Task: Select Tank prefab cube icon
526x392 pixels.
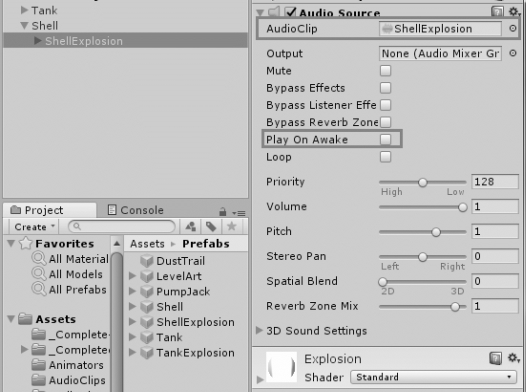Action: pyautogui.click(x=147, y=337)
